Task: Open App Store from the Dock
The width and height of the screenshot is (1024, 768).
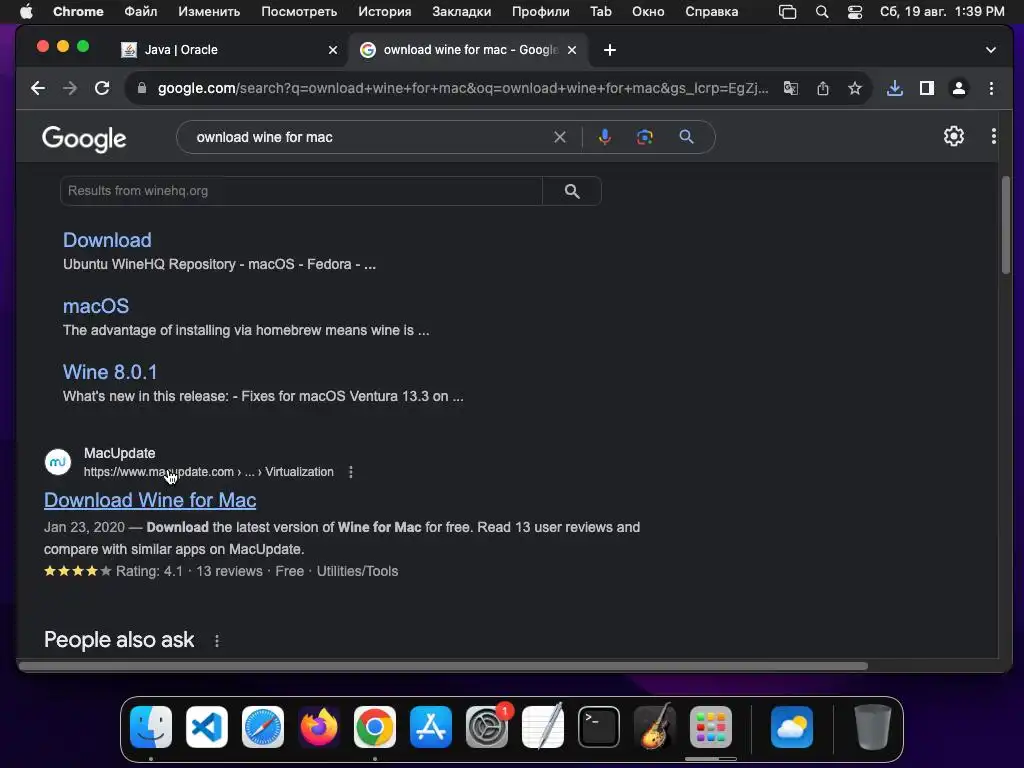Action: tap(431, 727)
